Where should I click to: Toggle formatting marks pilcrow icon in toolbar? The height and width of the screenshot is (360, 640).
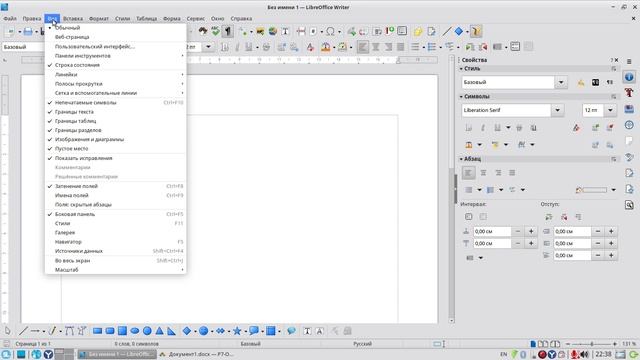coord(228,31)
